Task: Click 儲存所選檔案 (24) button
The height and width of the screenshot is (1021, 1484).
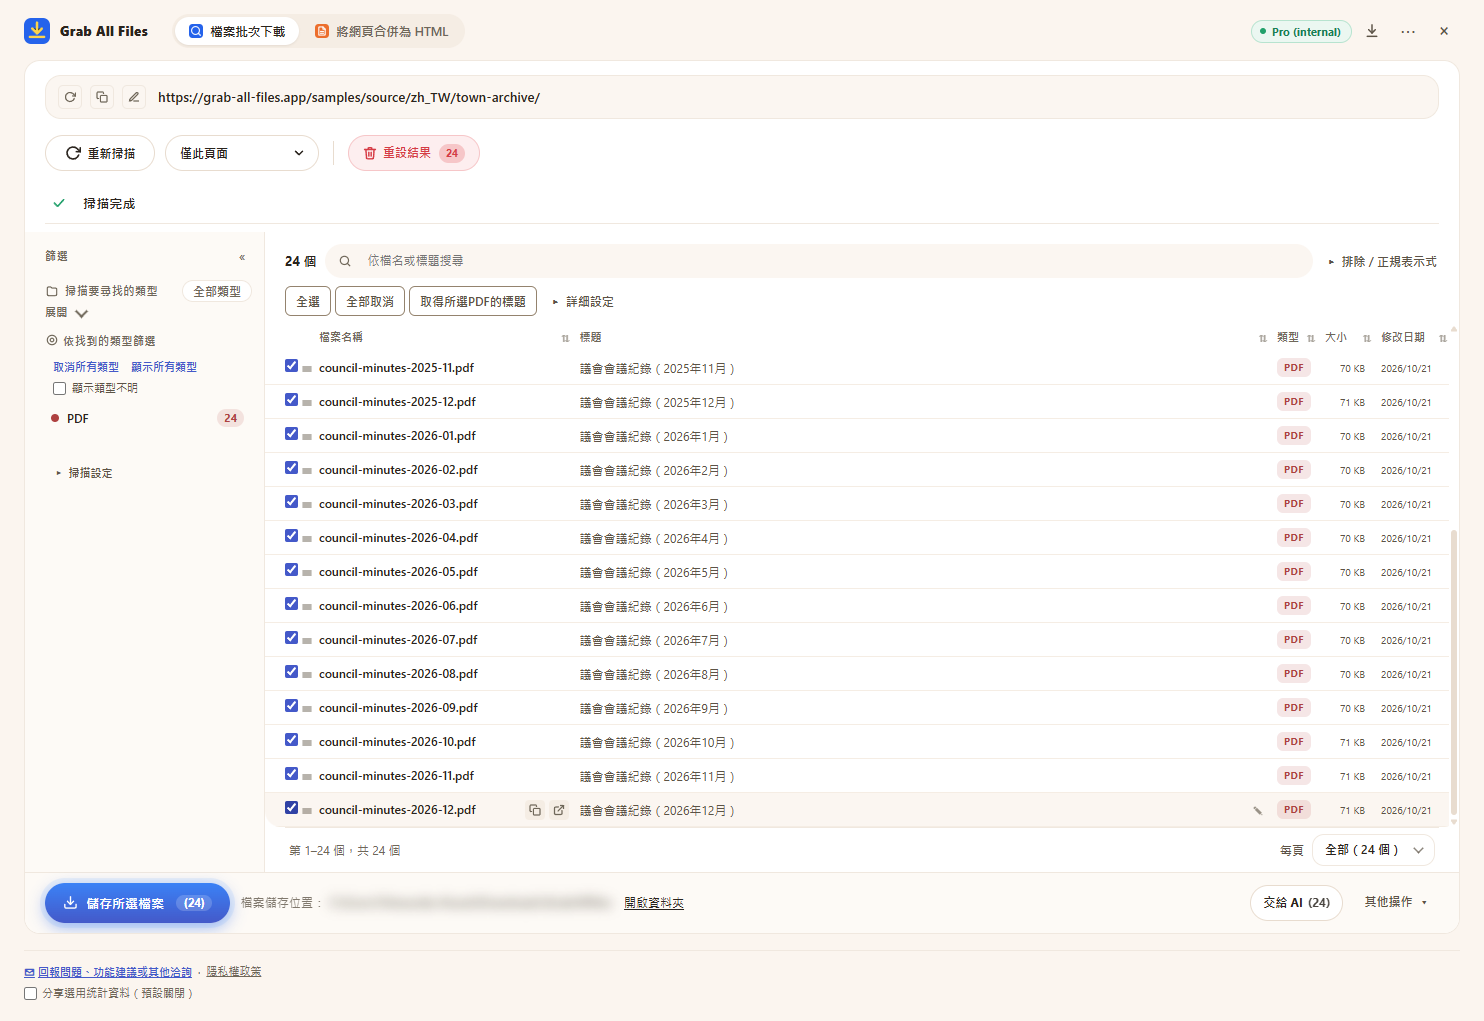Action: [137, 903]
